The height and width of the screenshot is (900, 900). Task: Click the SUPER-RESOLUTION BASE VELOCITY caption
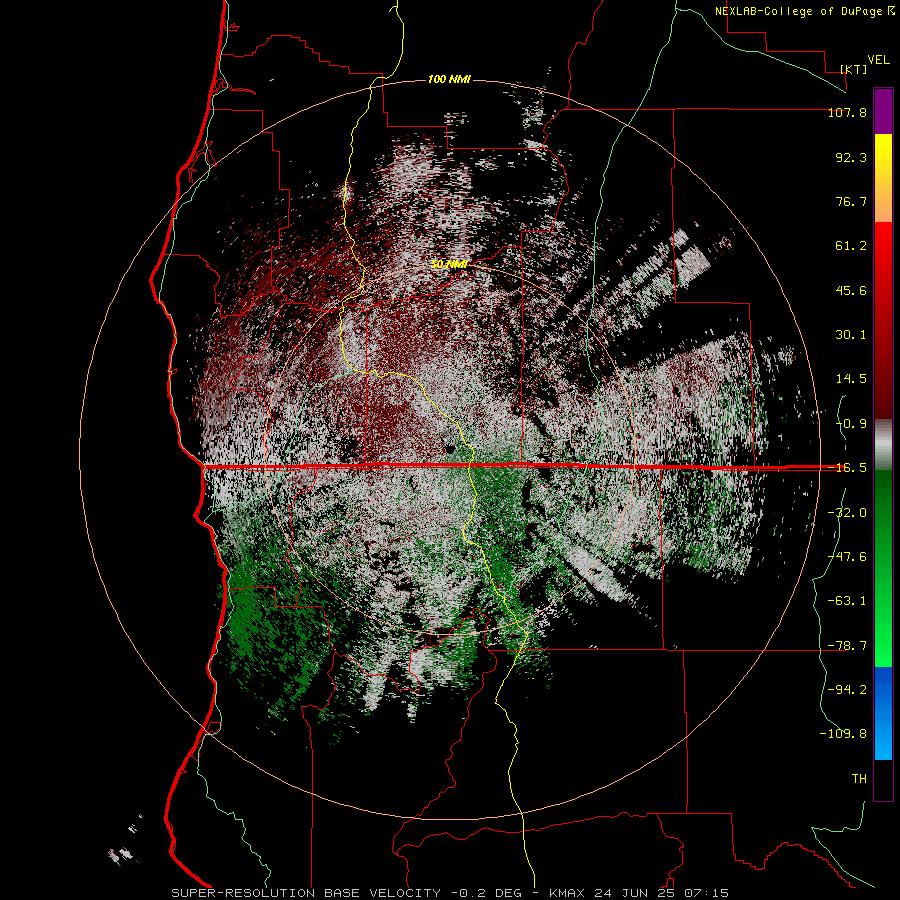306,893
